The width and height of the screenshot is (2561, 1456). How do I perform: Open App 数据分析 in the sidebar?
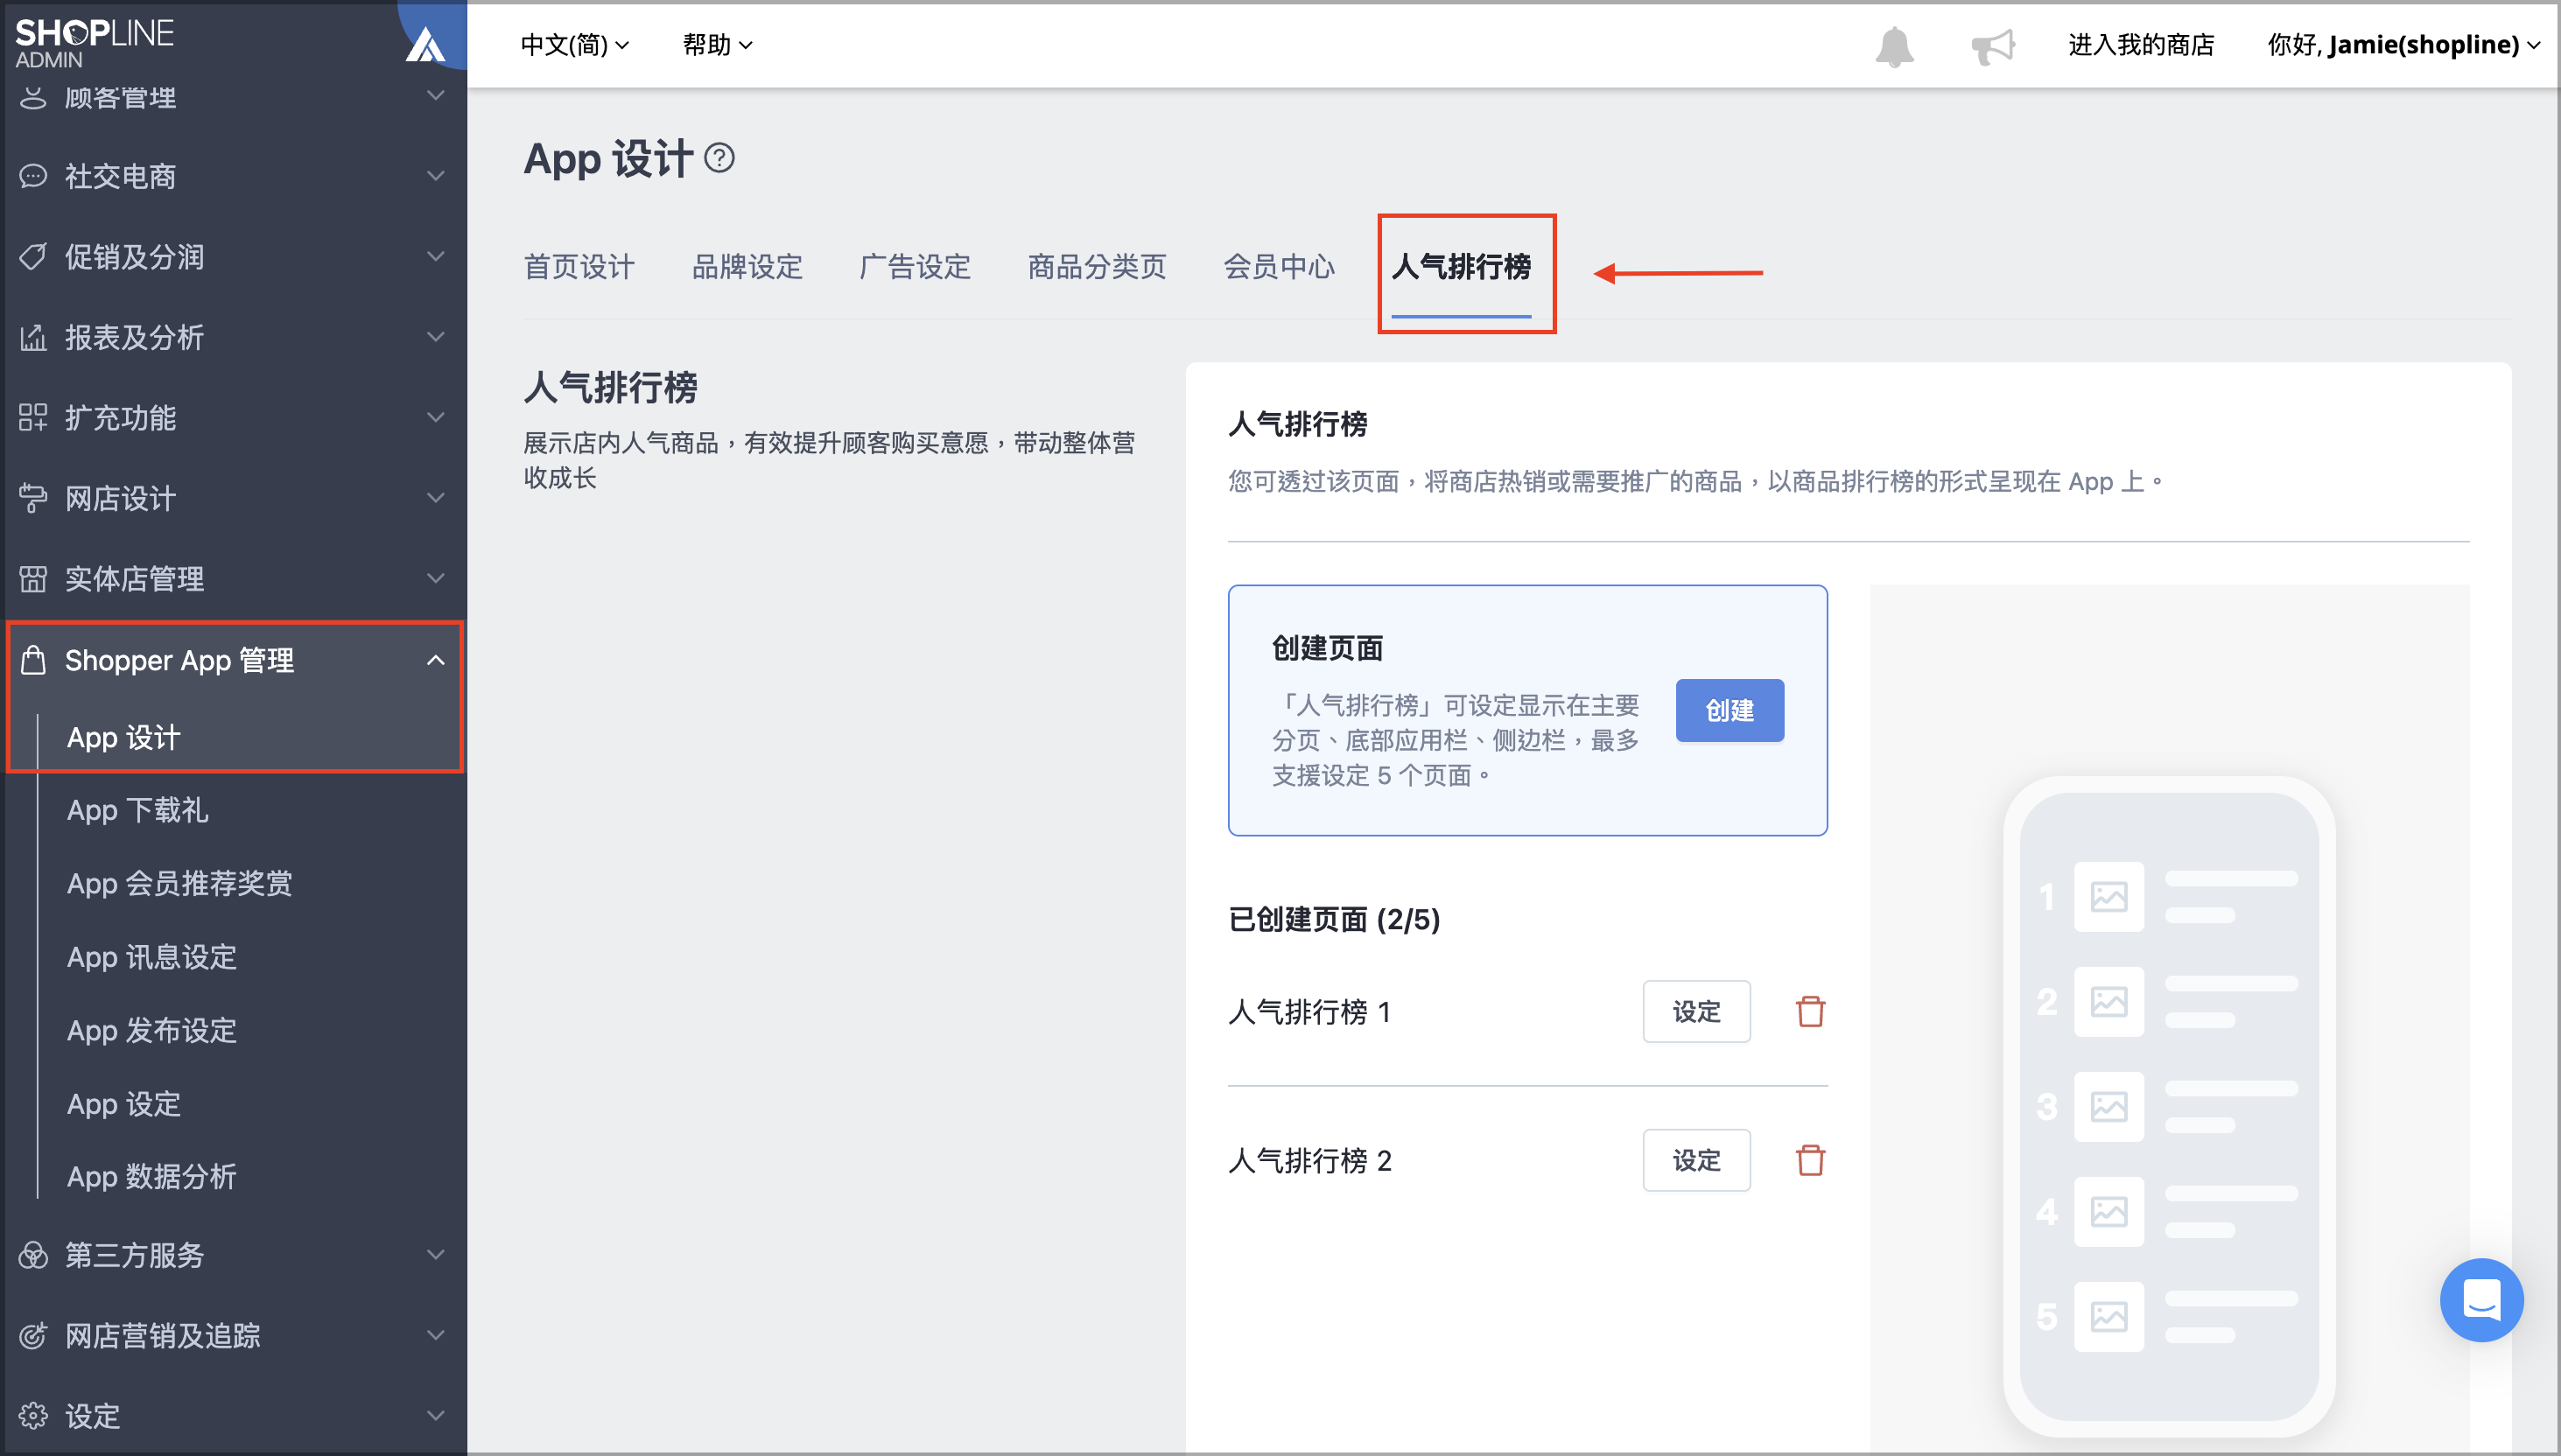click(x=152, y=1177)
